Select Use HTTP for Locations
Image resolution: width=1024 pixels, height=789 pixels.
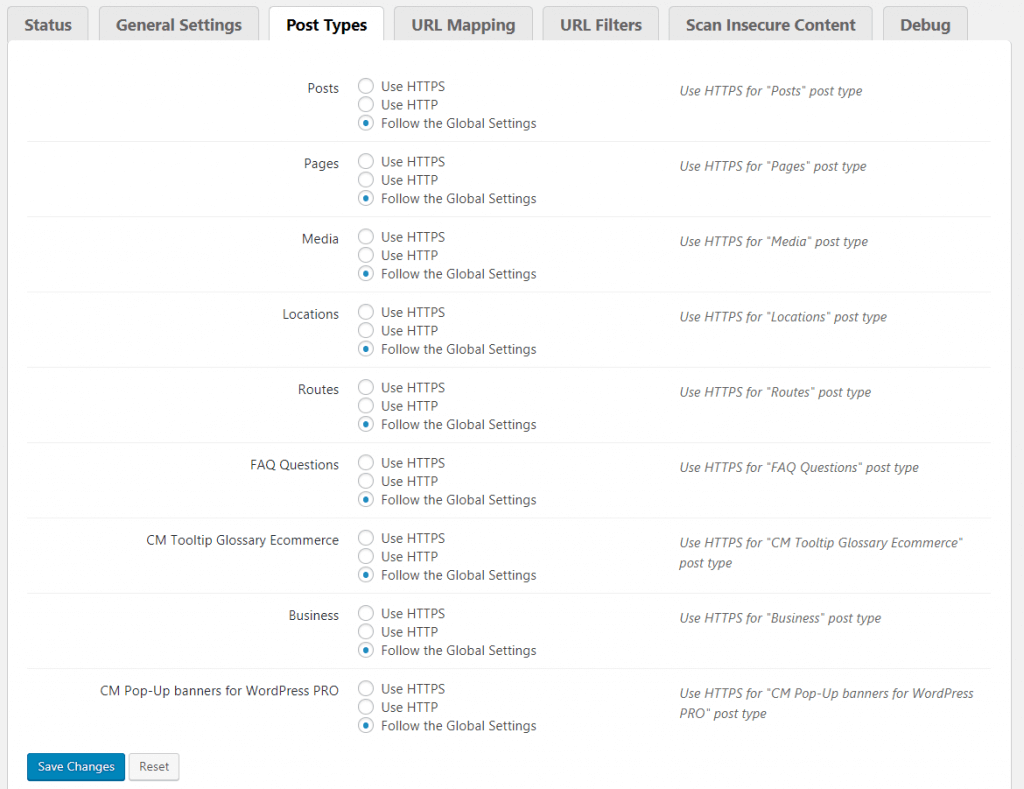pyautogui.click(x=366, y=331)
